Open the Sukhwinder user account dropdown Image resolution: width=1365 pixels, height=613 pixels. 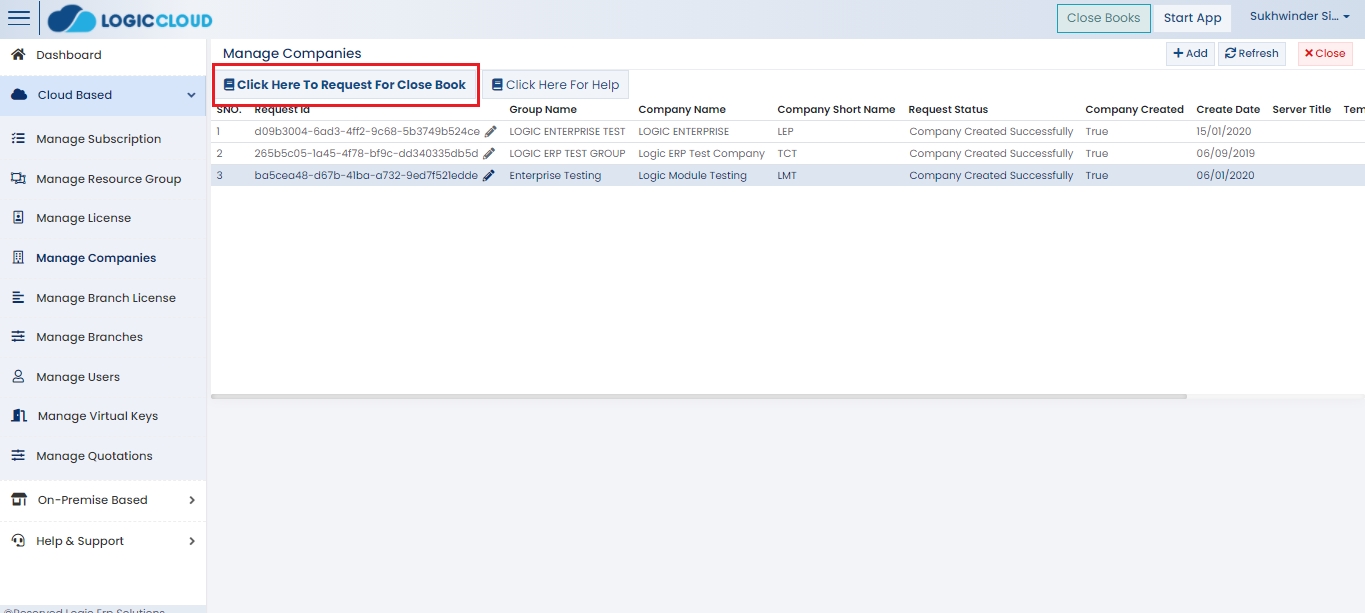[1299, 17]
